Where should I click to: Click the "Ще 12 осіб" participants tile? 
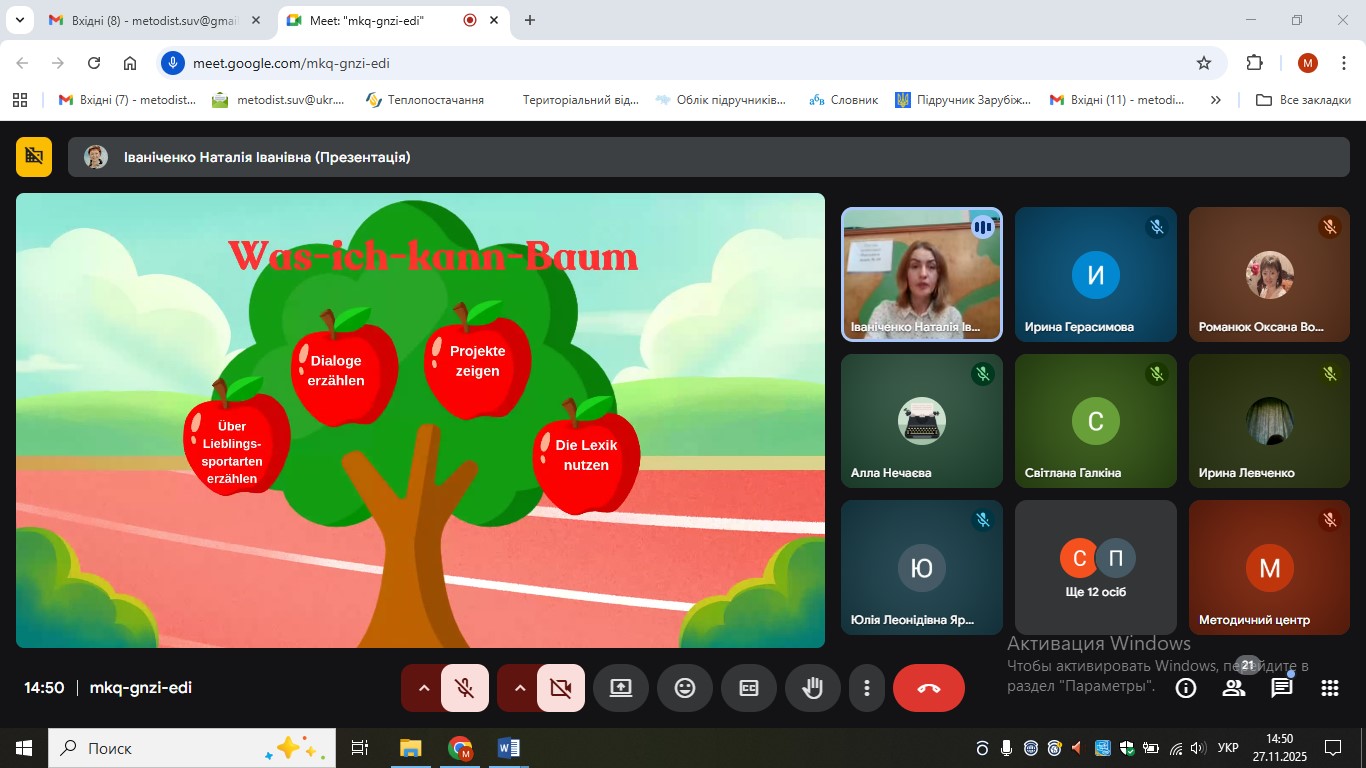(1096, 567)
